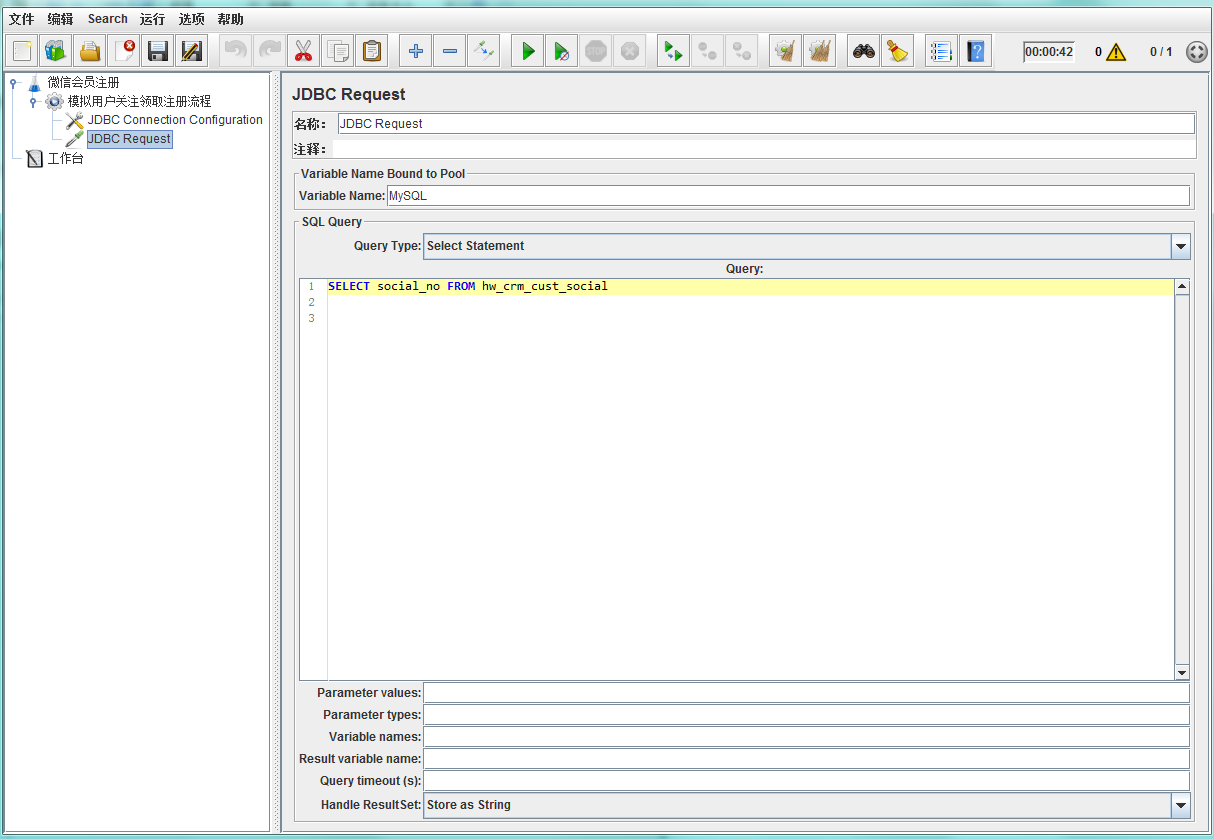Select JDBC Connection Configuration in tree
1214x839 pixels.
tap(175, 120)
